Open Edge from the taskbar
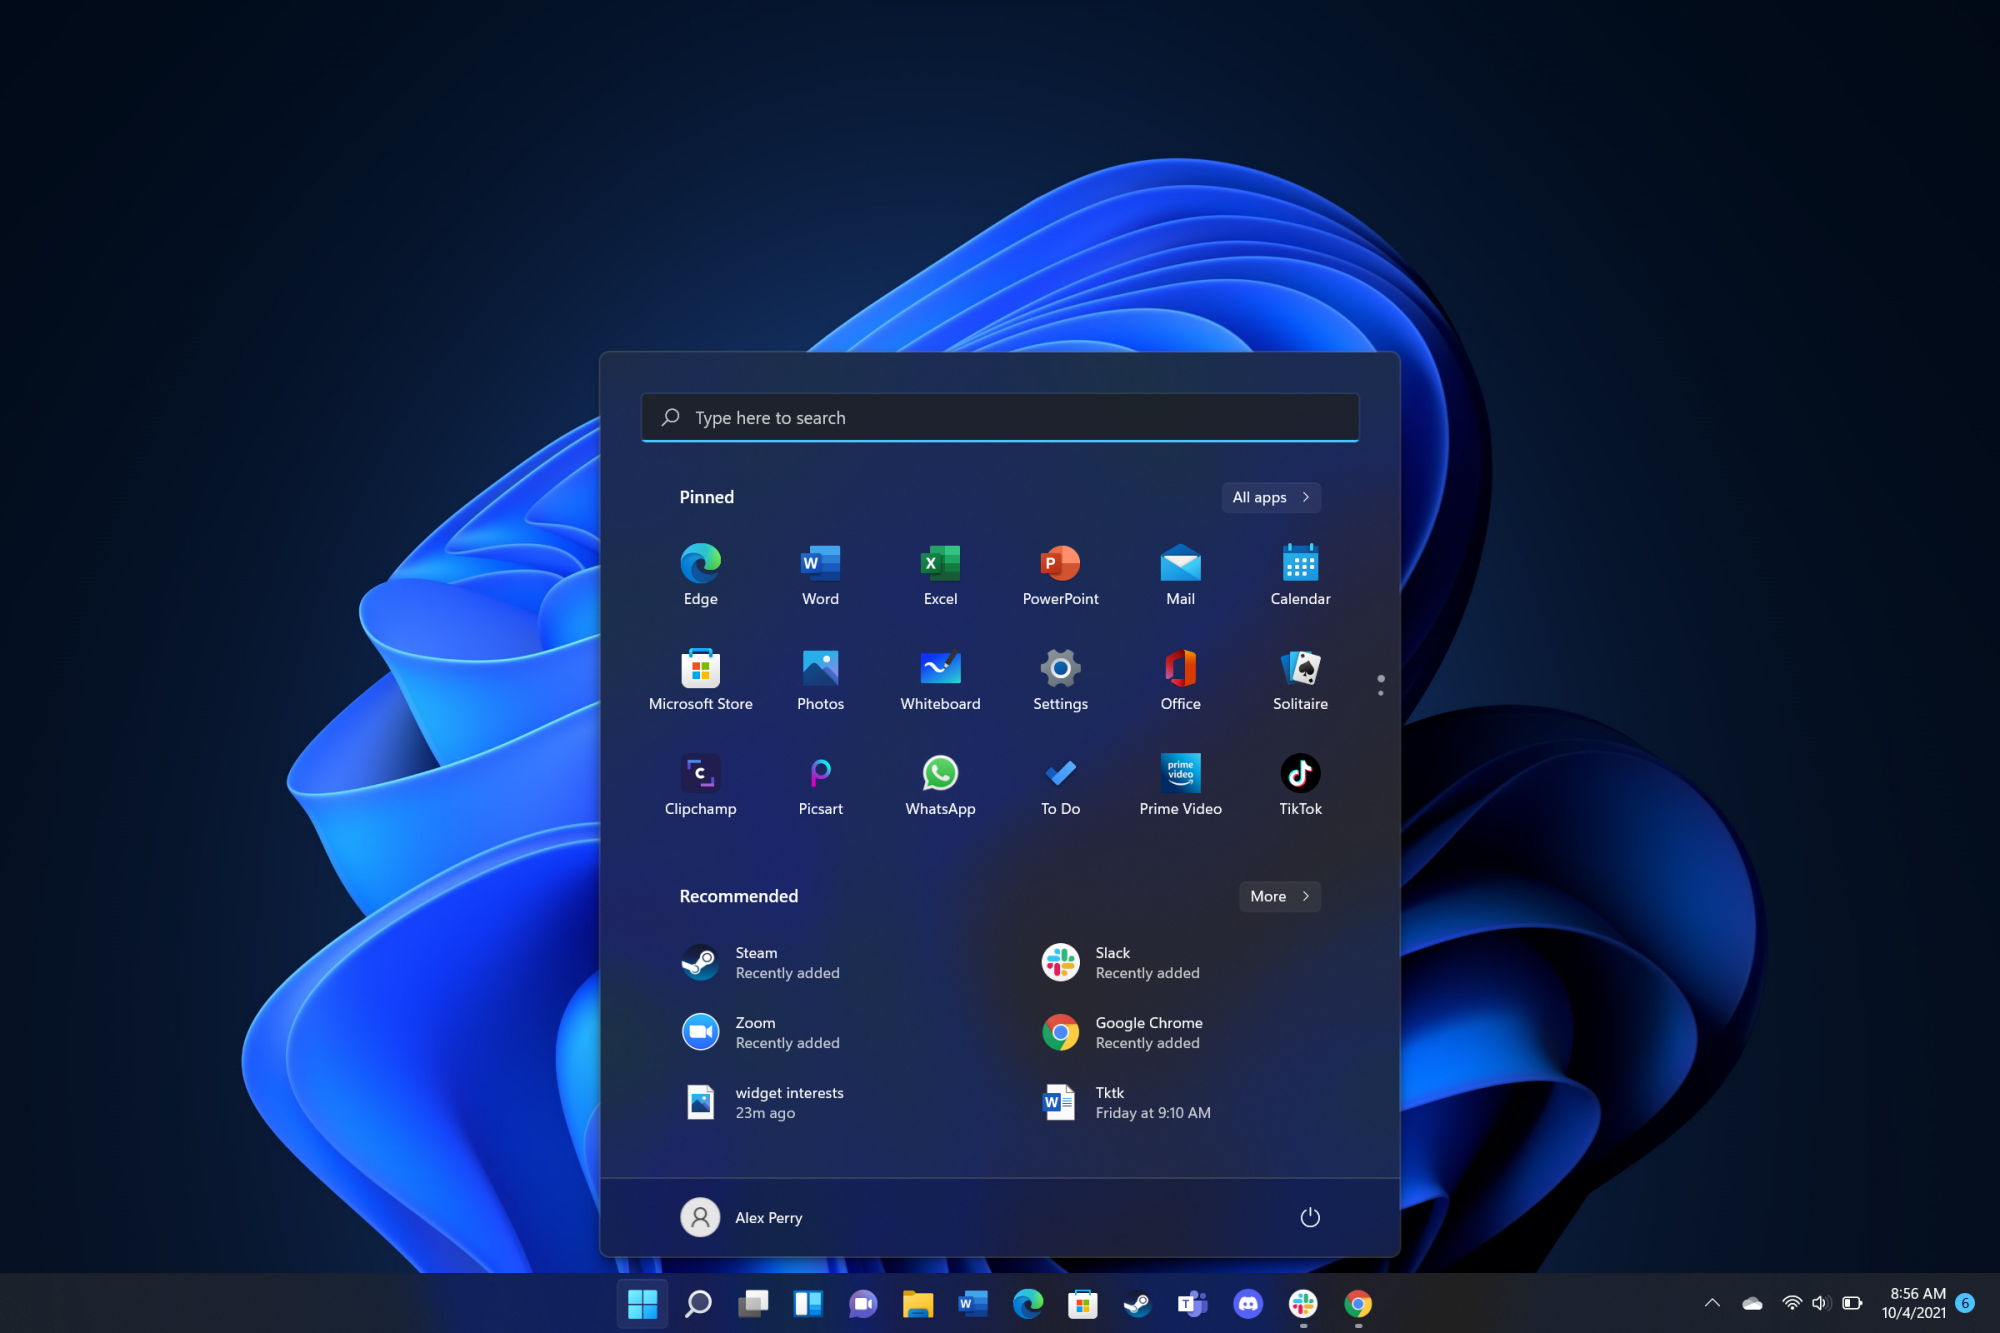 pyautogui.click(x=1028, y=1304)
